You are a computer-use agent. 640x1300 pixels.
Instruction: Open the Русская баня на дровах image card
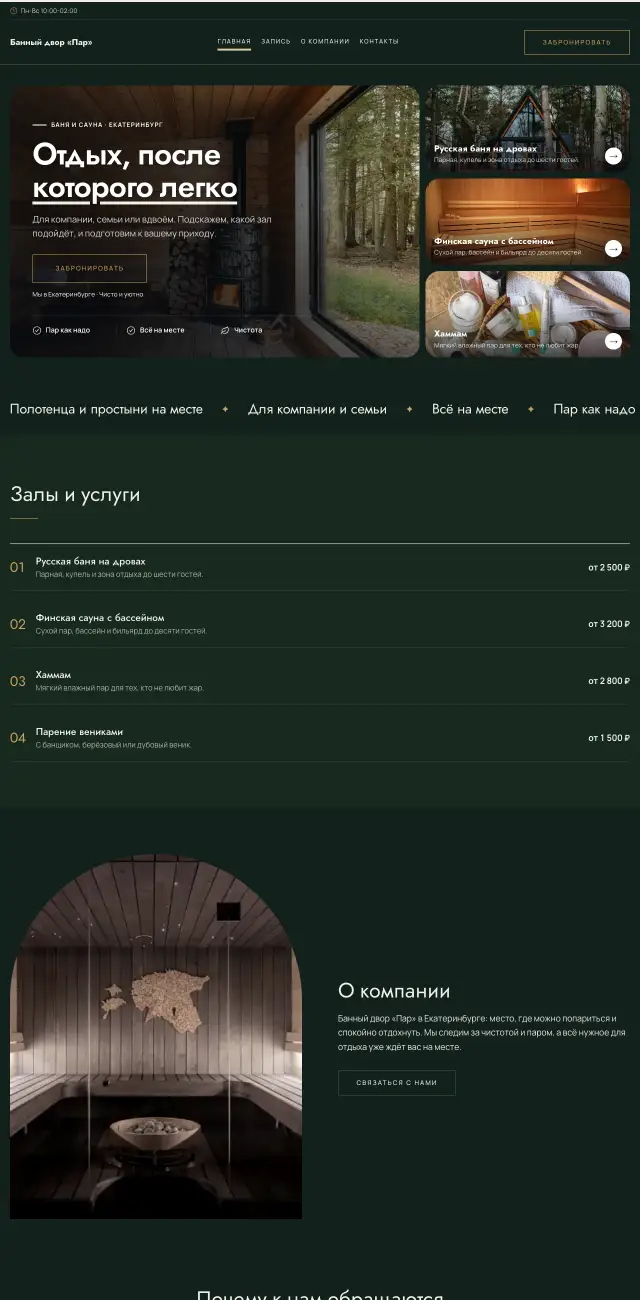528,128
